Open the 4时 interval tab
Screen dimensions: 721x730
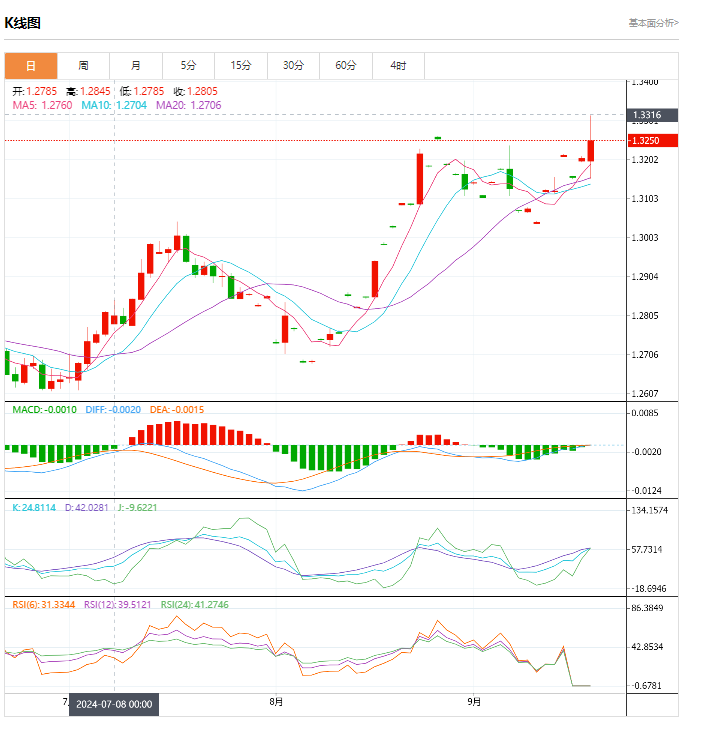pyautogui.click(x=398, y=66)
